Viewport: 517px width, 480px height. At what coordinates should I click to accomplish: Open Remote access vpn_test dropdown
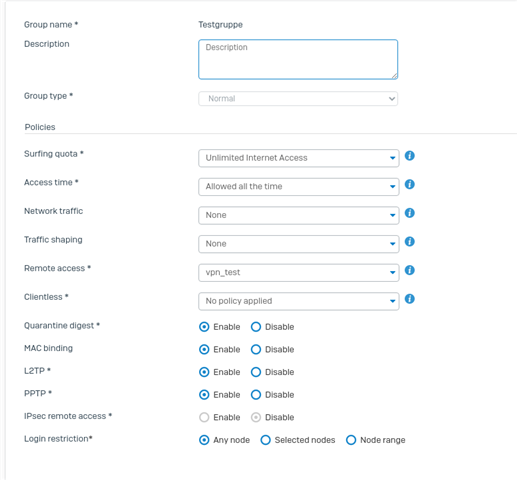(x=299, y=273)
